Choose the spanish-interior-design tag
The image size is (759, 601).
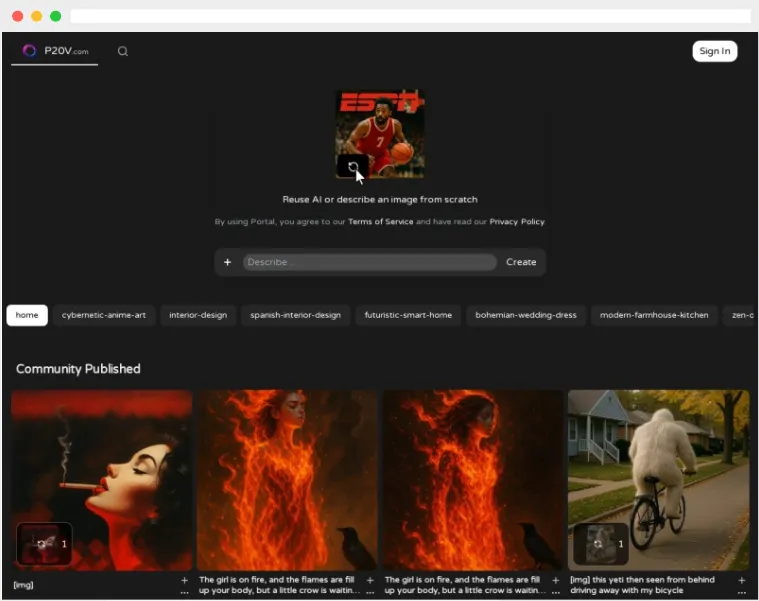295,315
